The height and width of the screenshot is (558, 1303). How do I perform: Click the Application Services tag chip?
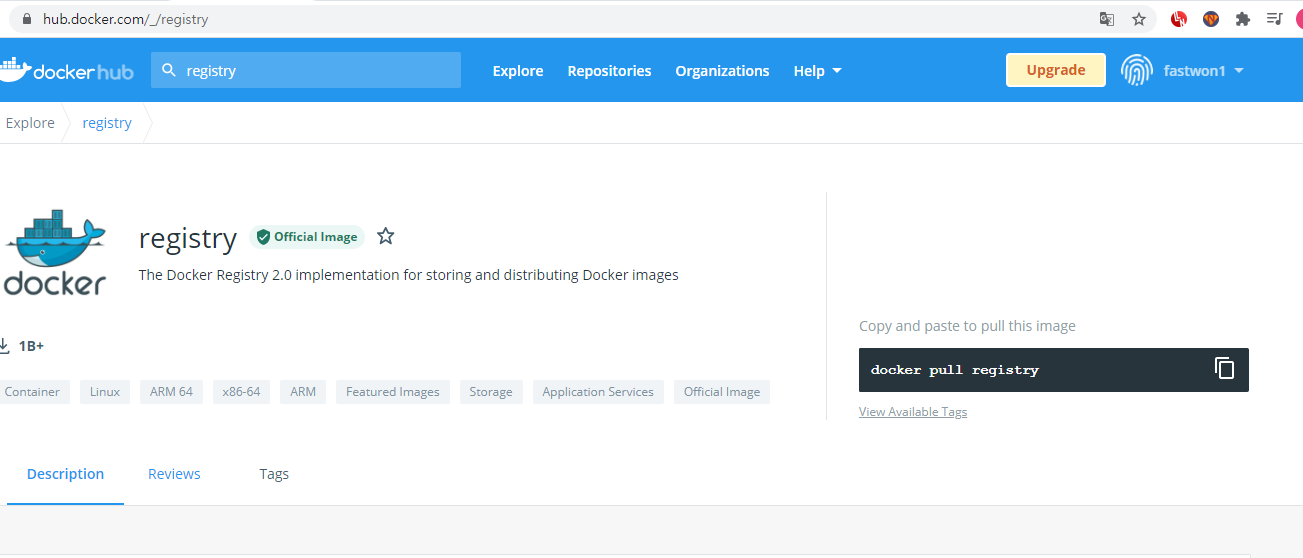(598, 392)
